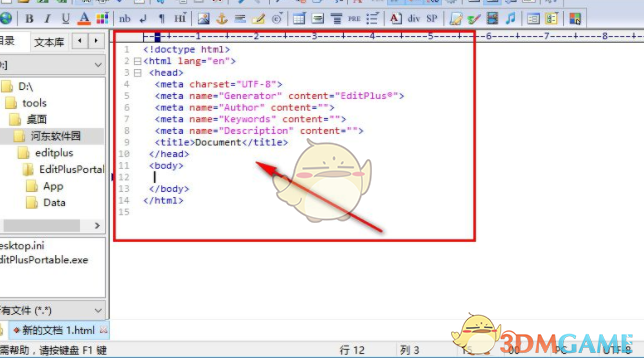Click the green checkmark toolbar icon
644x362 pixels.
[474, 18]
